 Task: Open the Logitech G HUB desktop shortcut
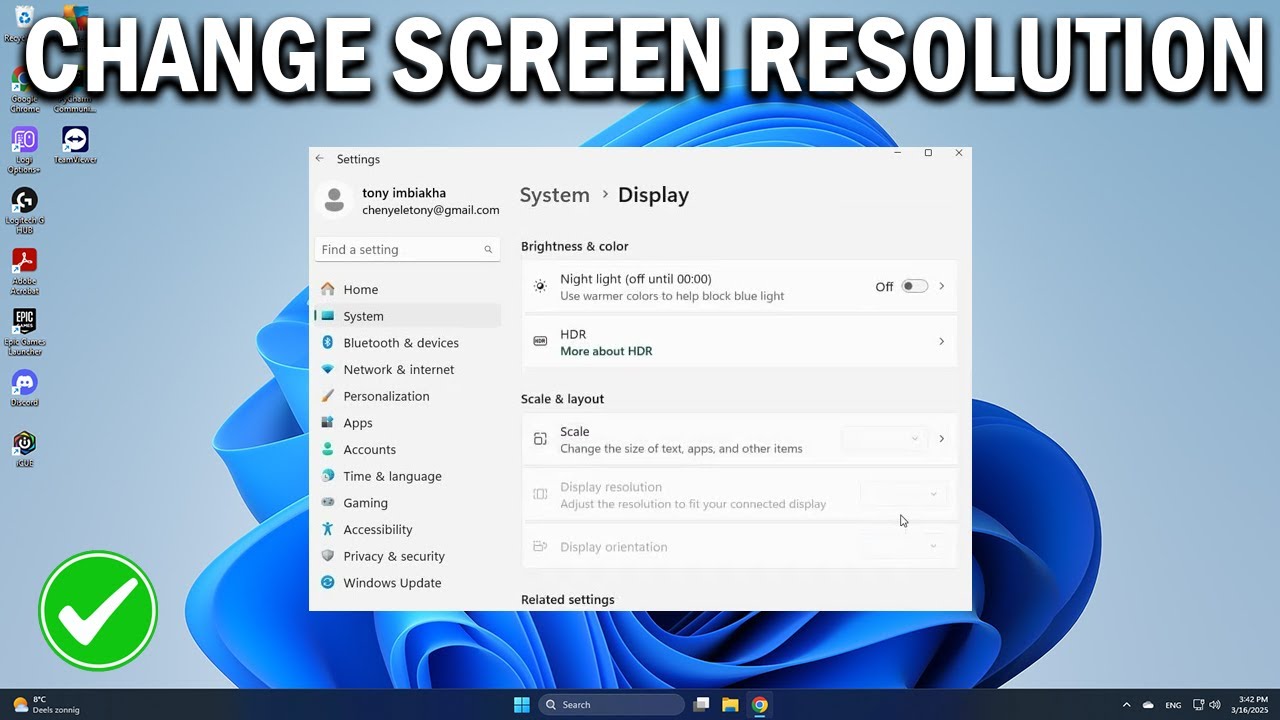click(24, 210)
